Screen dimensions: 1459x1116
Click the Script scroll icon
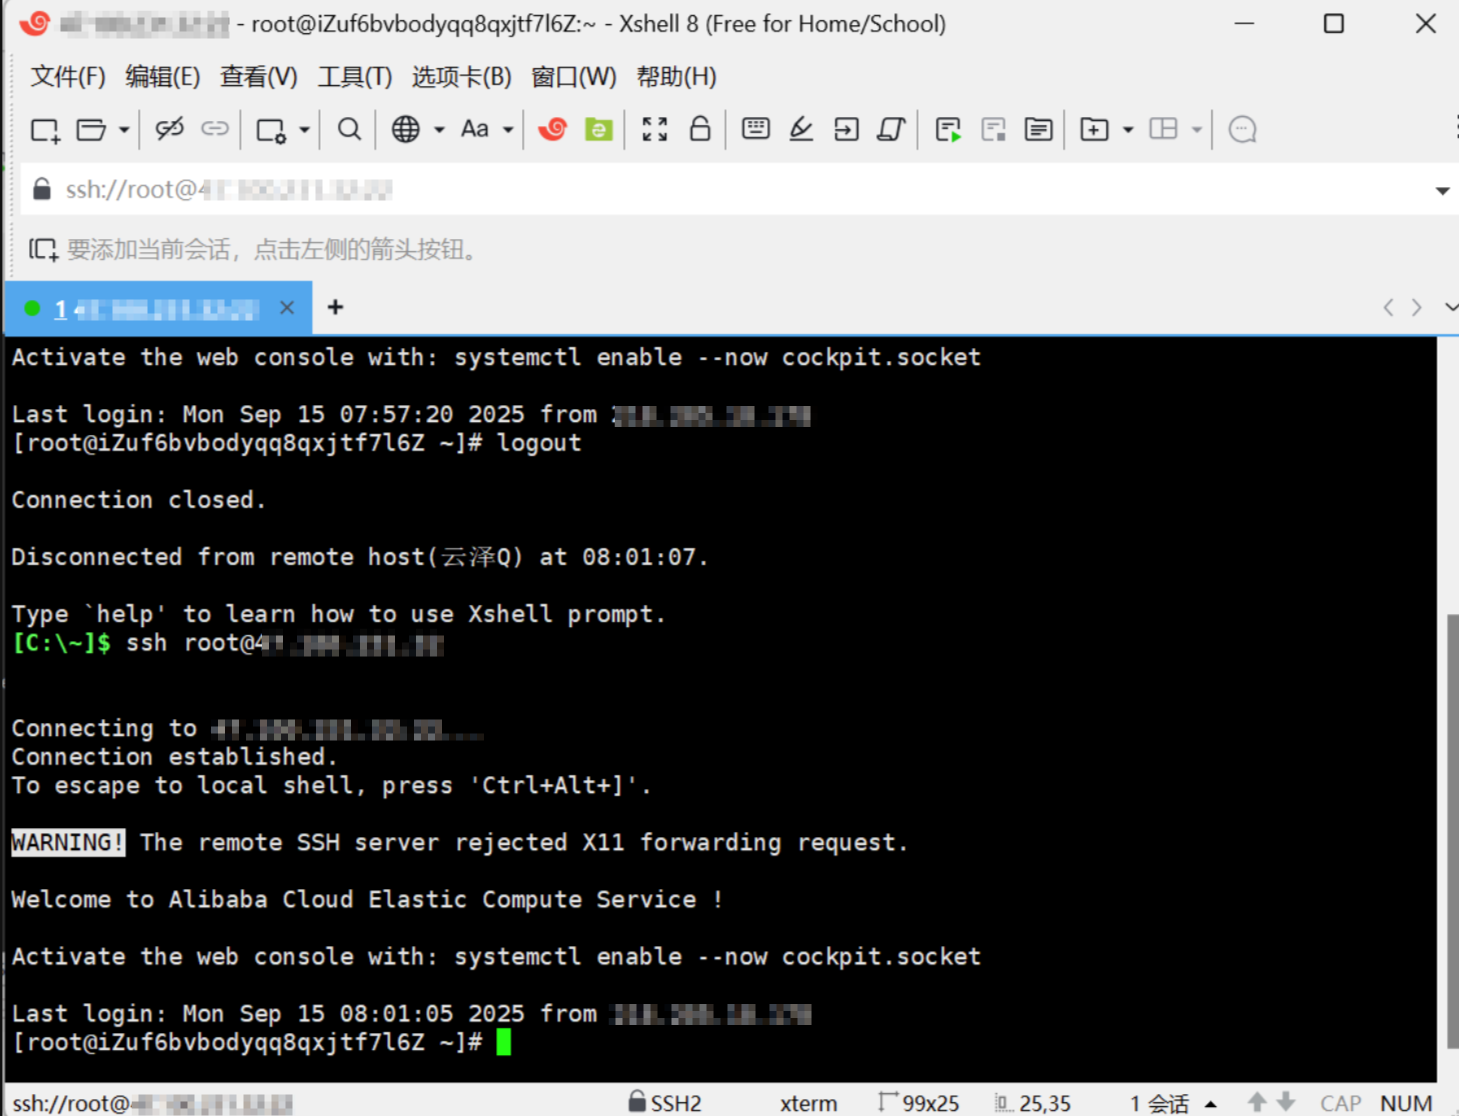point(891,129)
